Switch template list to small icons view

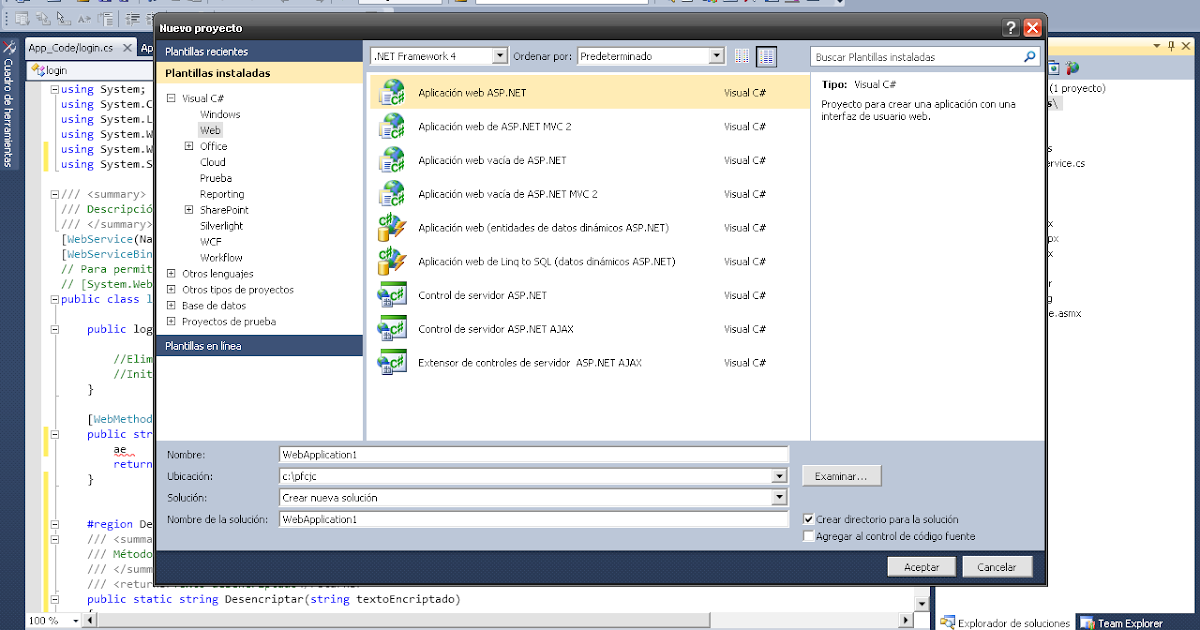click(742, 57)
